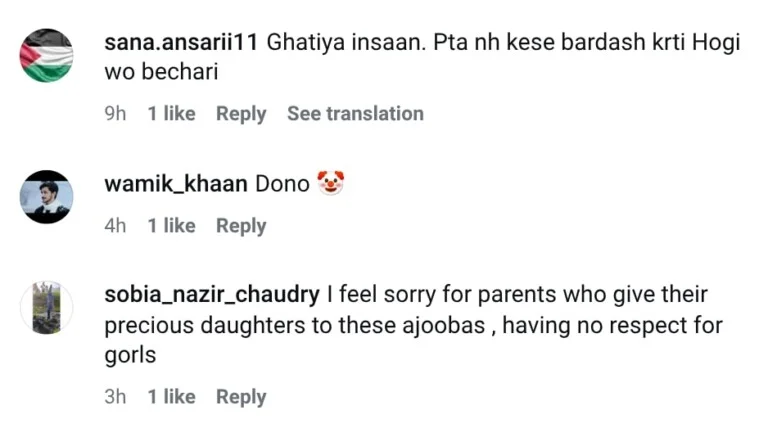This screenshot has width=768, height=428.
Task: View likes on wamik_khaan's comment
Action: [171, 226]
